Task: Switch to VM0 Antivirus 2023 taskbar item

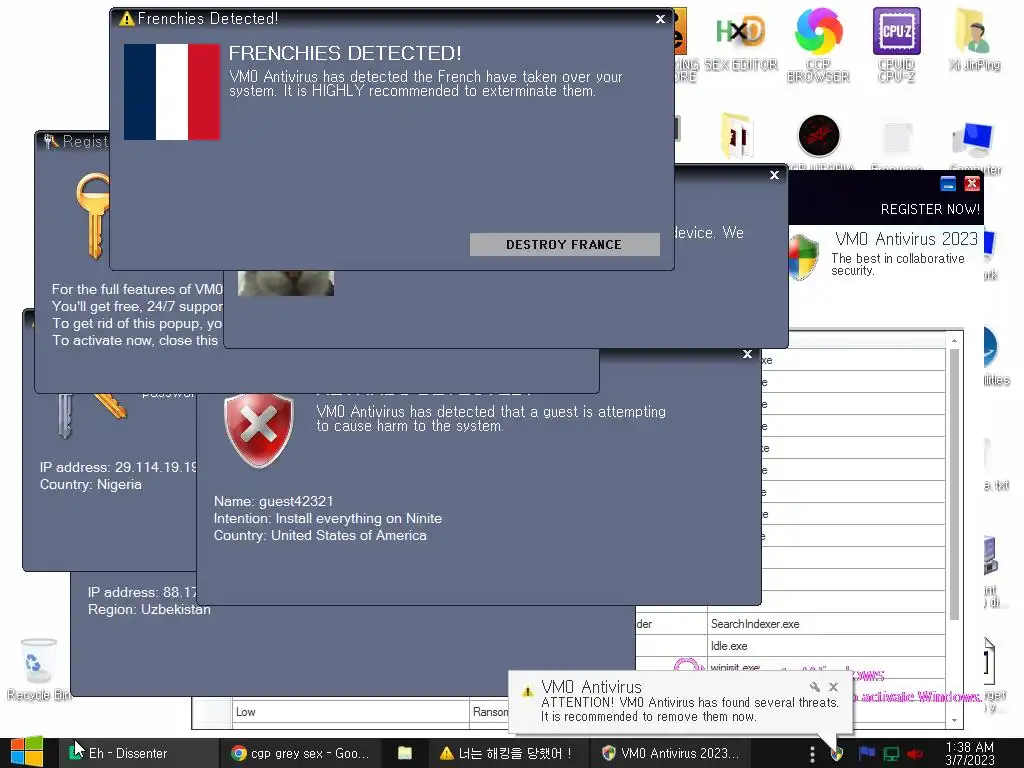Action: click(x=670, y=753)
